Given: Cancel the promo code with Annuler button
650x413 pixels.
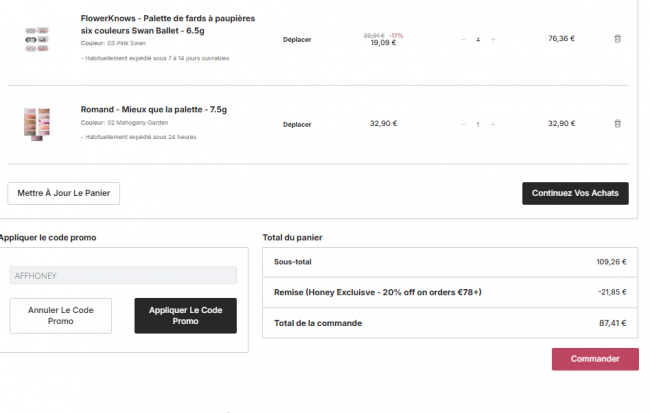Looking at the screenshot, I should [x=61, y=315].
